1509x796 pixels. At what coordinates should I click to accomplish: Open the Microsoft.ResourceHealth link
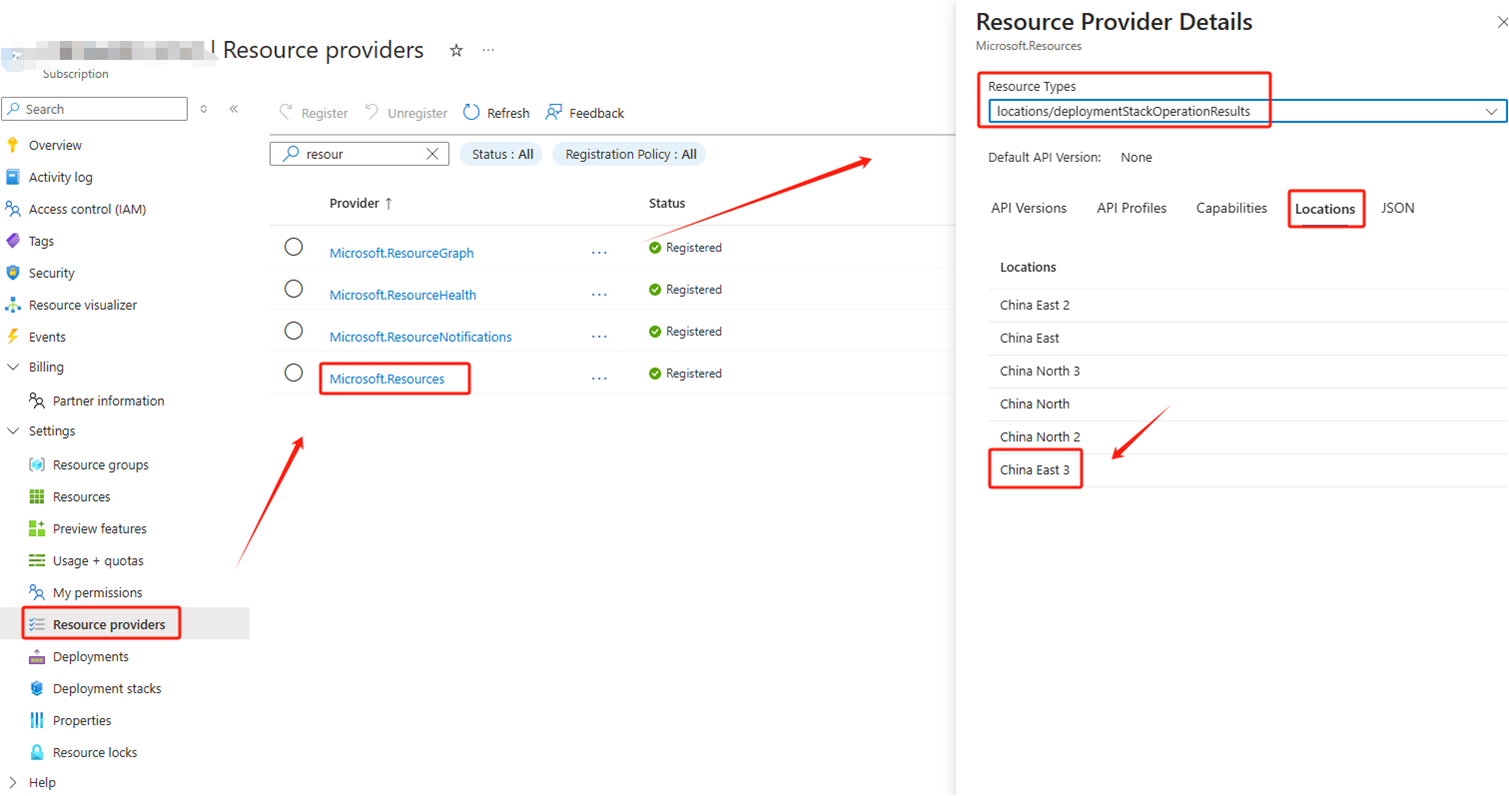coord(403,295)
